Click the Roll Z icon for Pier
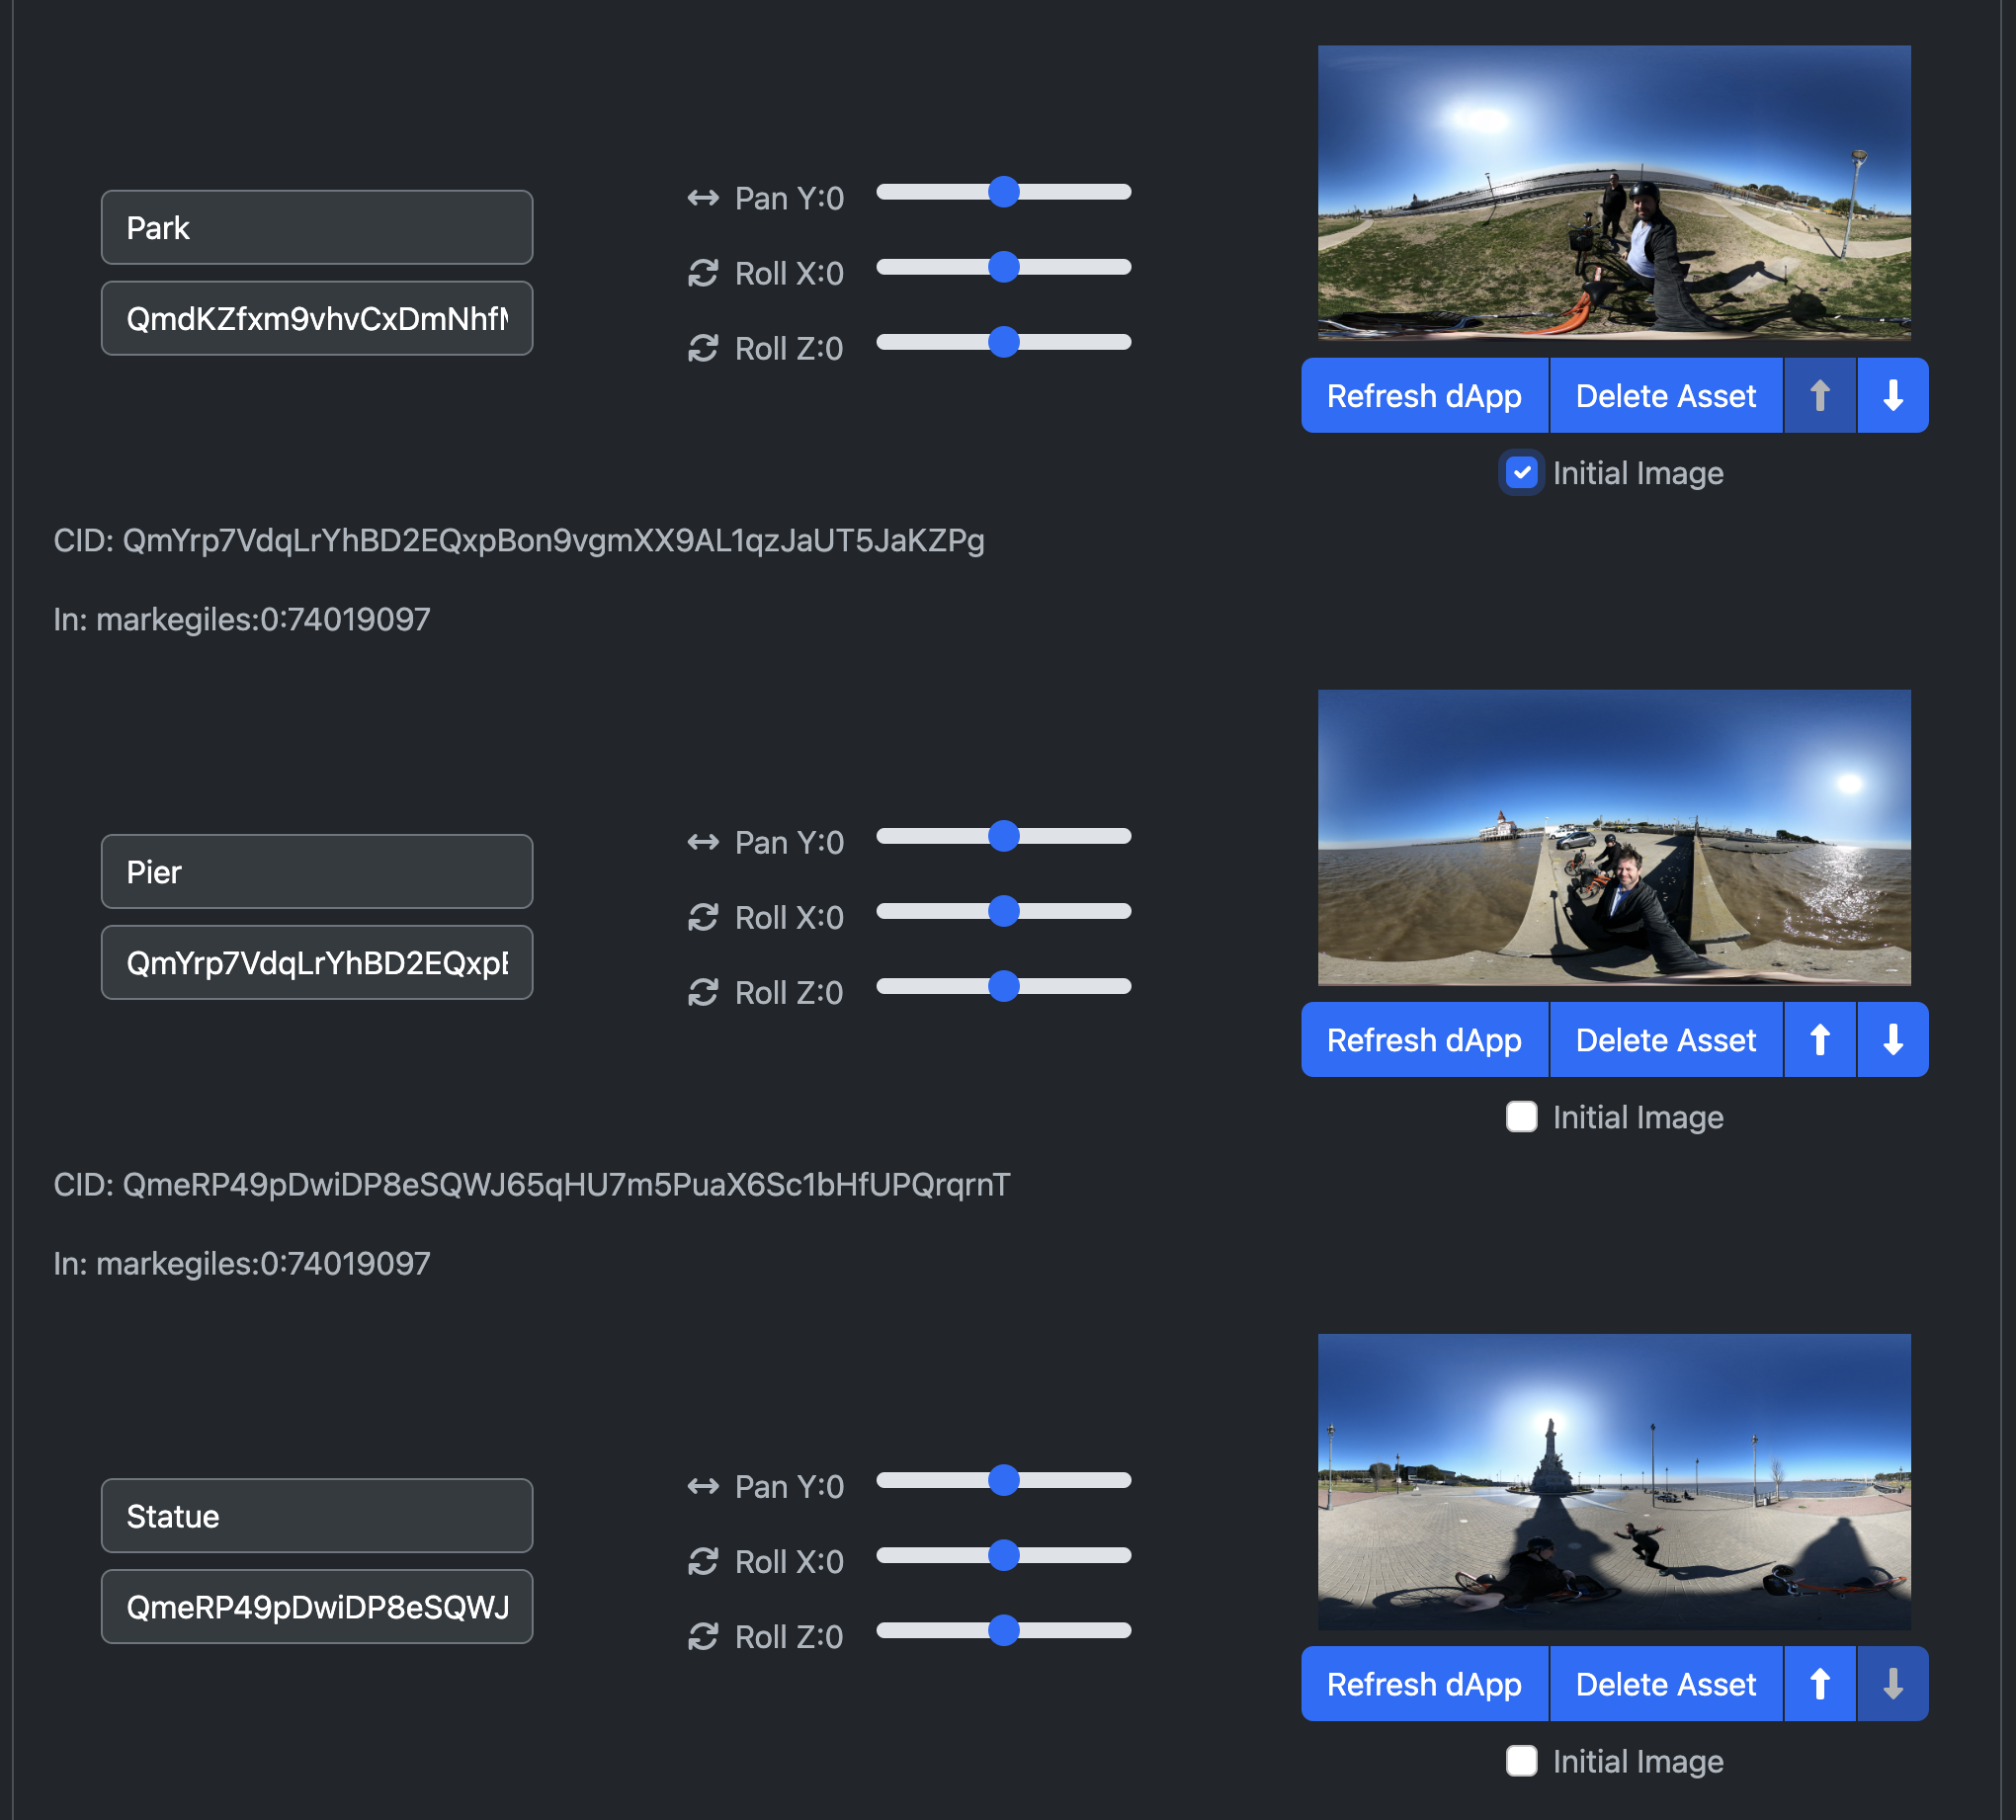Viewport: 2016px width, 1820px height. click(703, 992)
